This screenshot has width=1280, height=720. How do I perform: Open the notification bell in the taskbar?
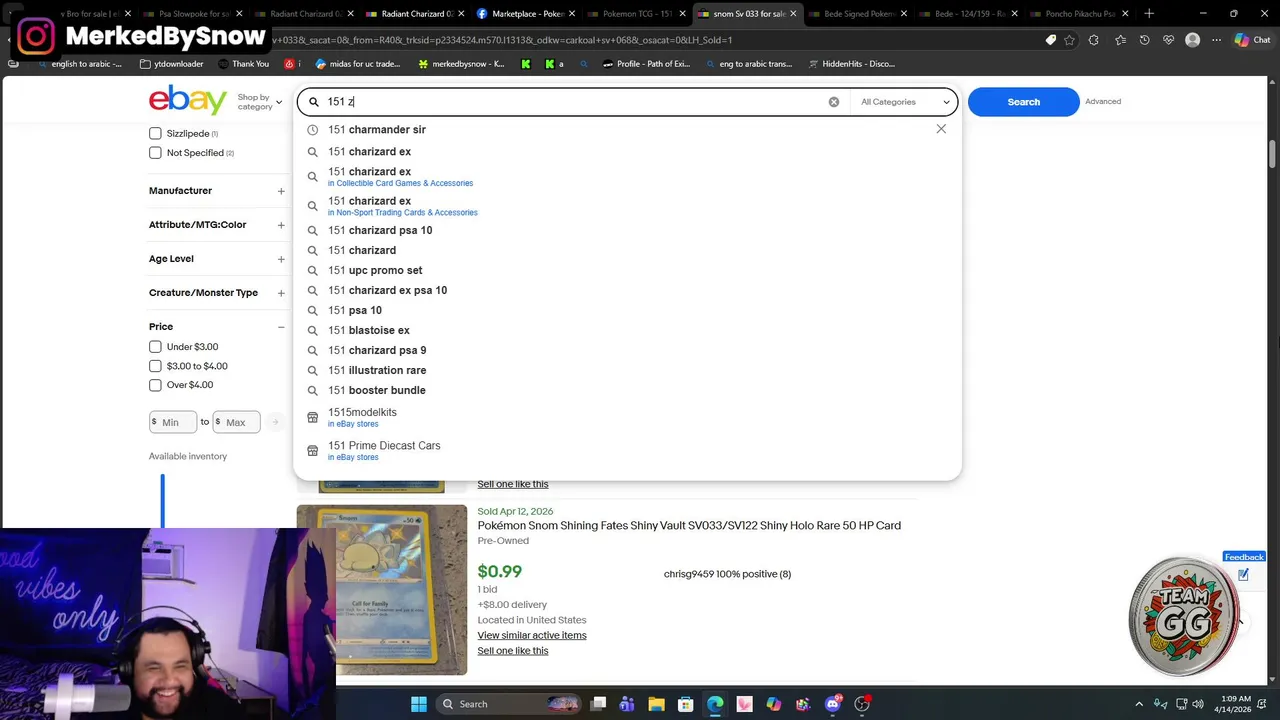[1262, 704]
